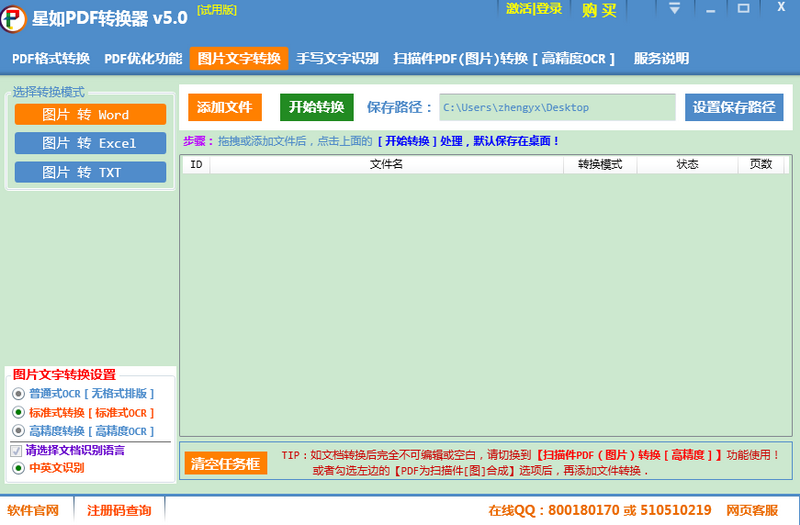Click the save path field C:\Users\zhengyx\Desktop

click(x=557, y=107)
